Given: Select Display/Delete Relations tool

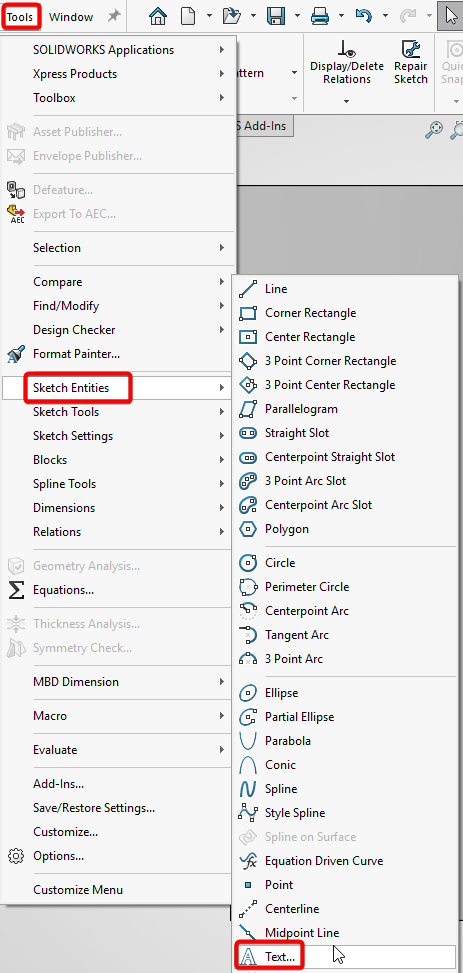Looking at the screenshot, I should (347, 63).
